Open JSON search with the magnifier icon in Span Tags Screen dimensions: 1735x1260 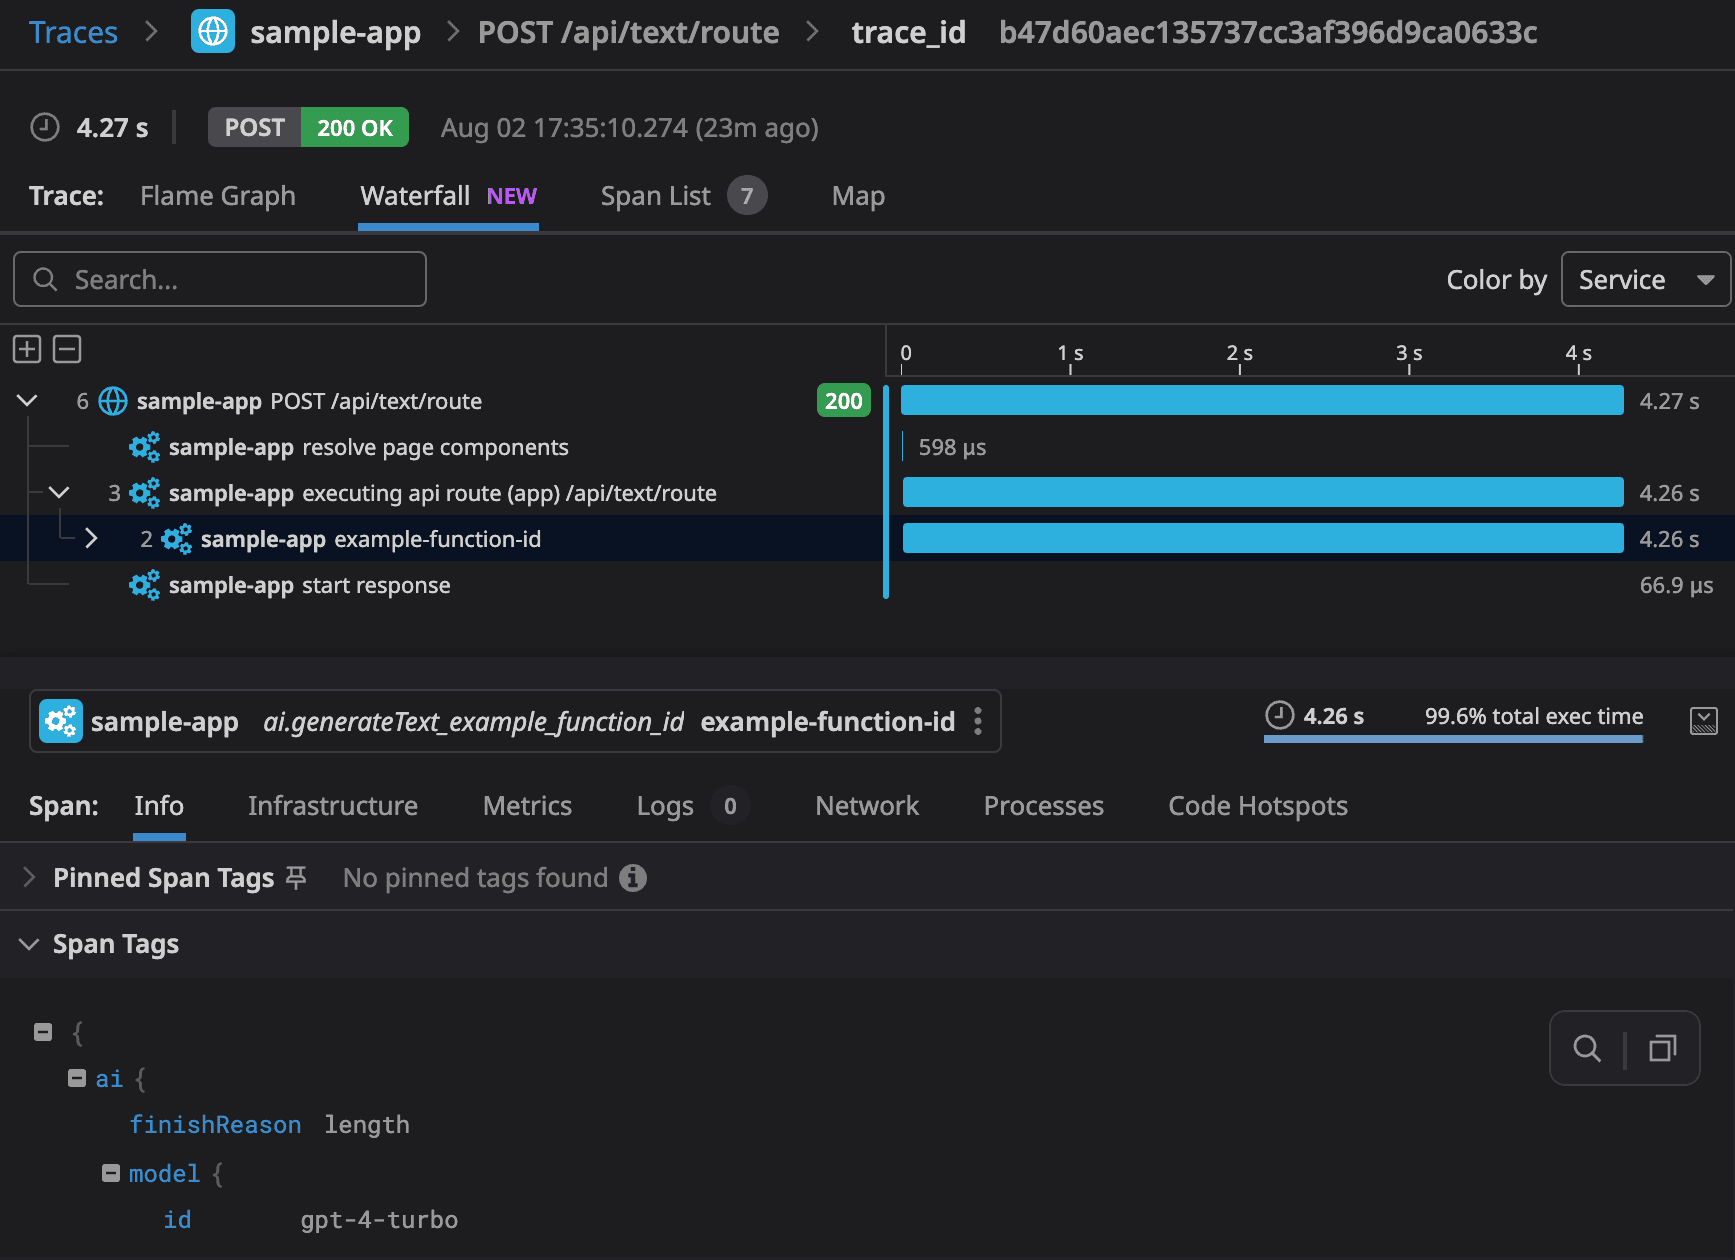[1587, 1048]
